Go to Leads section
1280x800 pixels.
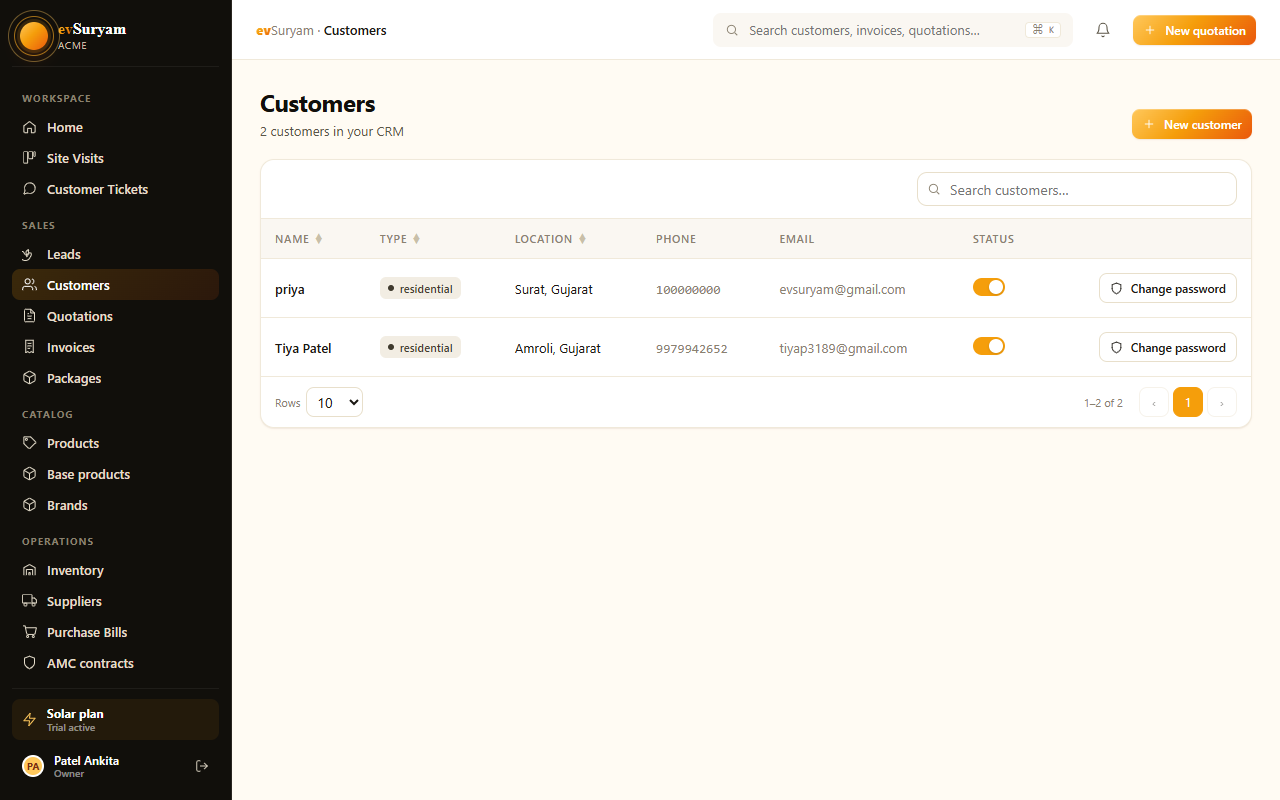coord(115,254)
